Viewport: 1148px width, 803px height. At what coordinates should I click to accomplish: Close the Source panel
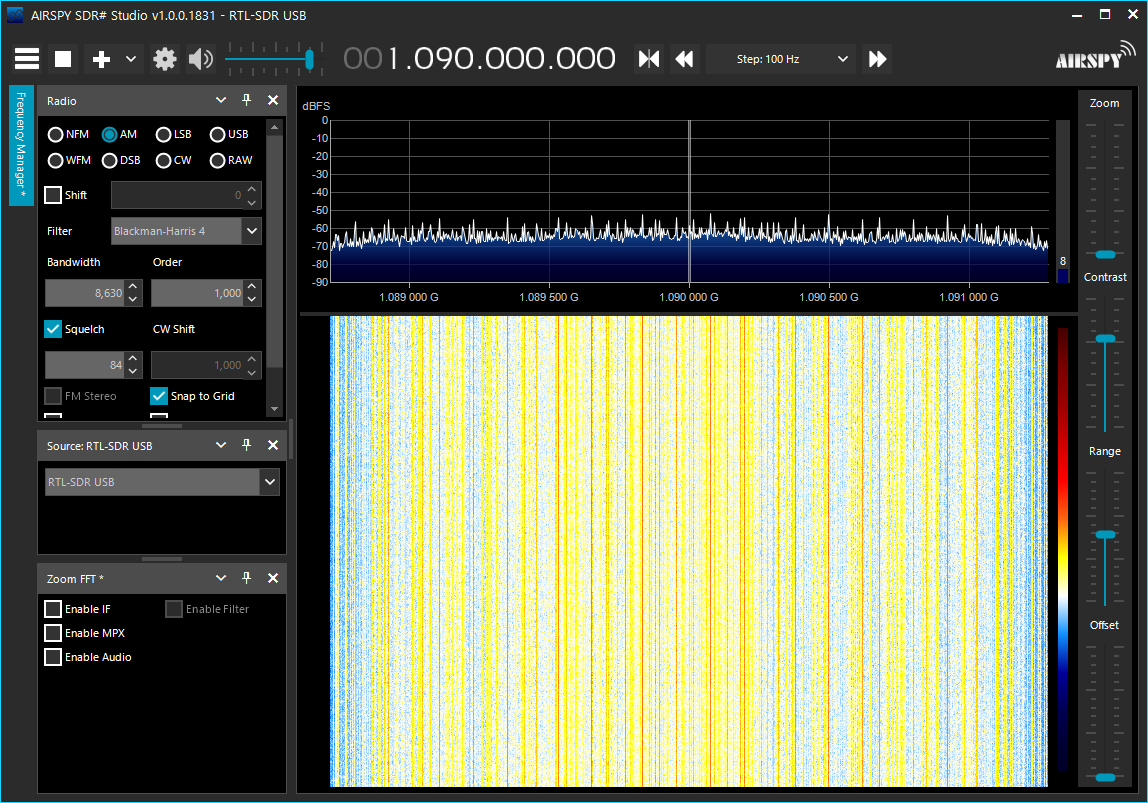pos(273,445)
